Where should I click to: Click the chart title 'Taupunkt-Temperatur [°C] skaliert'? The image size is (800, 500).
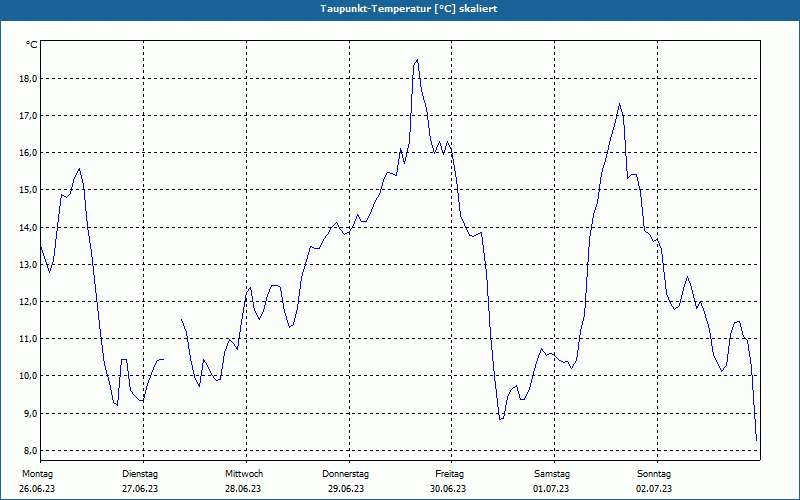click(409, 9)
